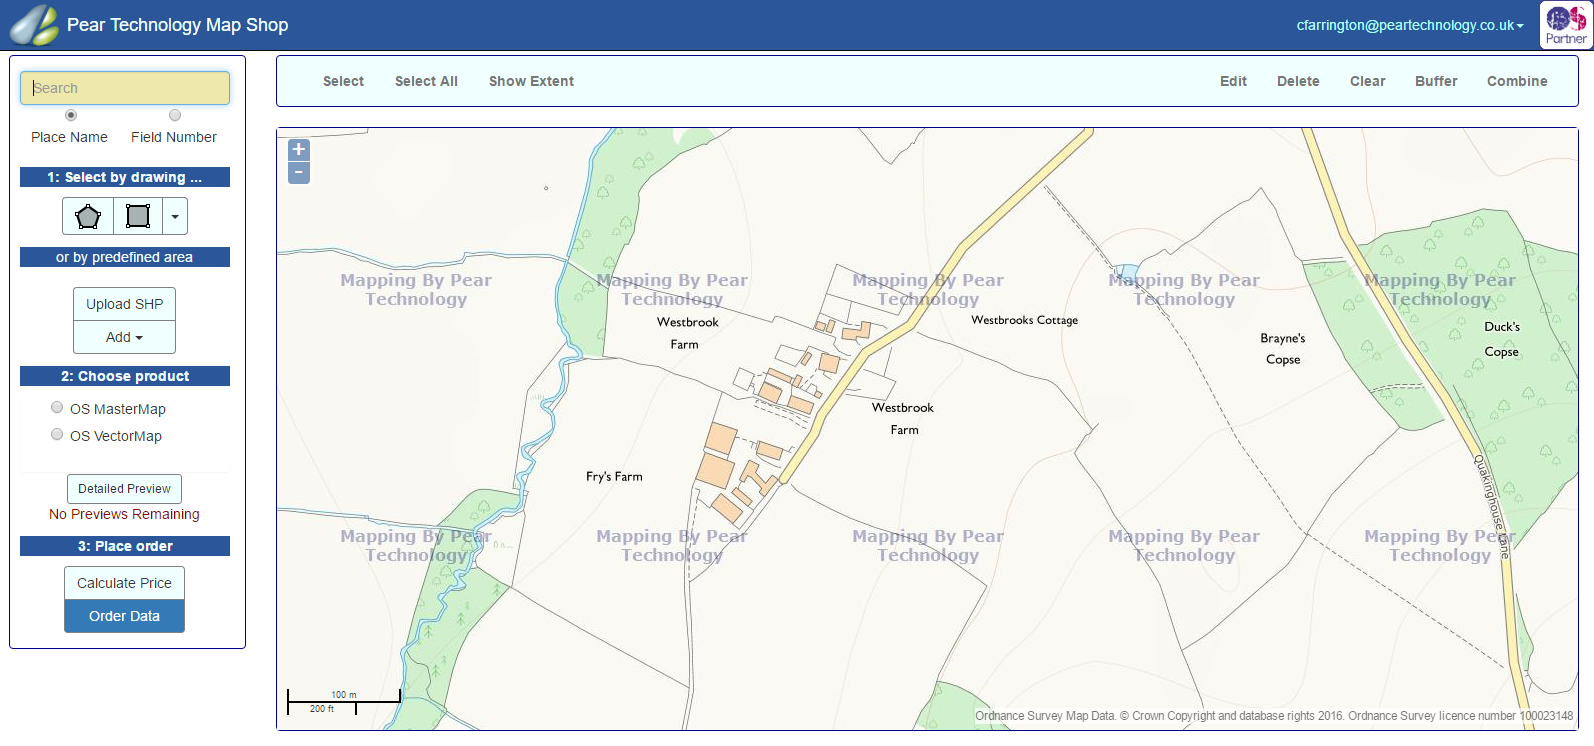Click Edit in the toolbar
1594x746 pixels.
pos(1233,81)
